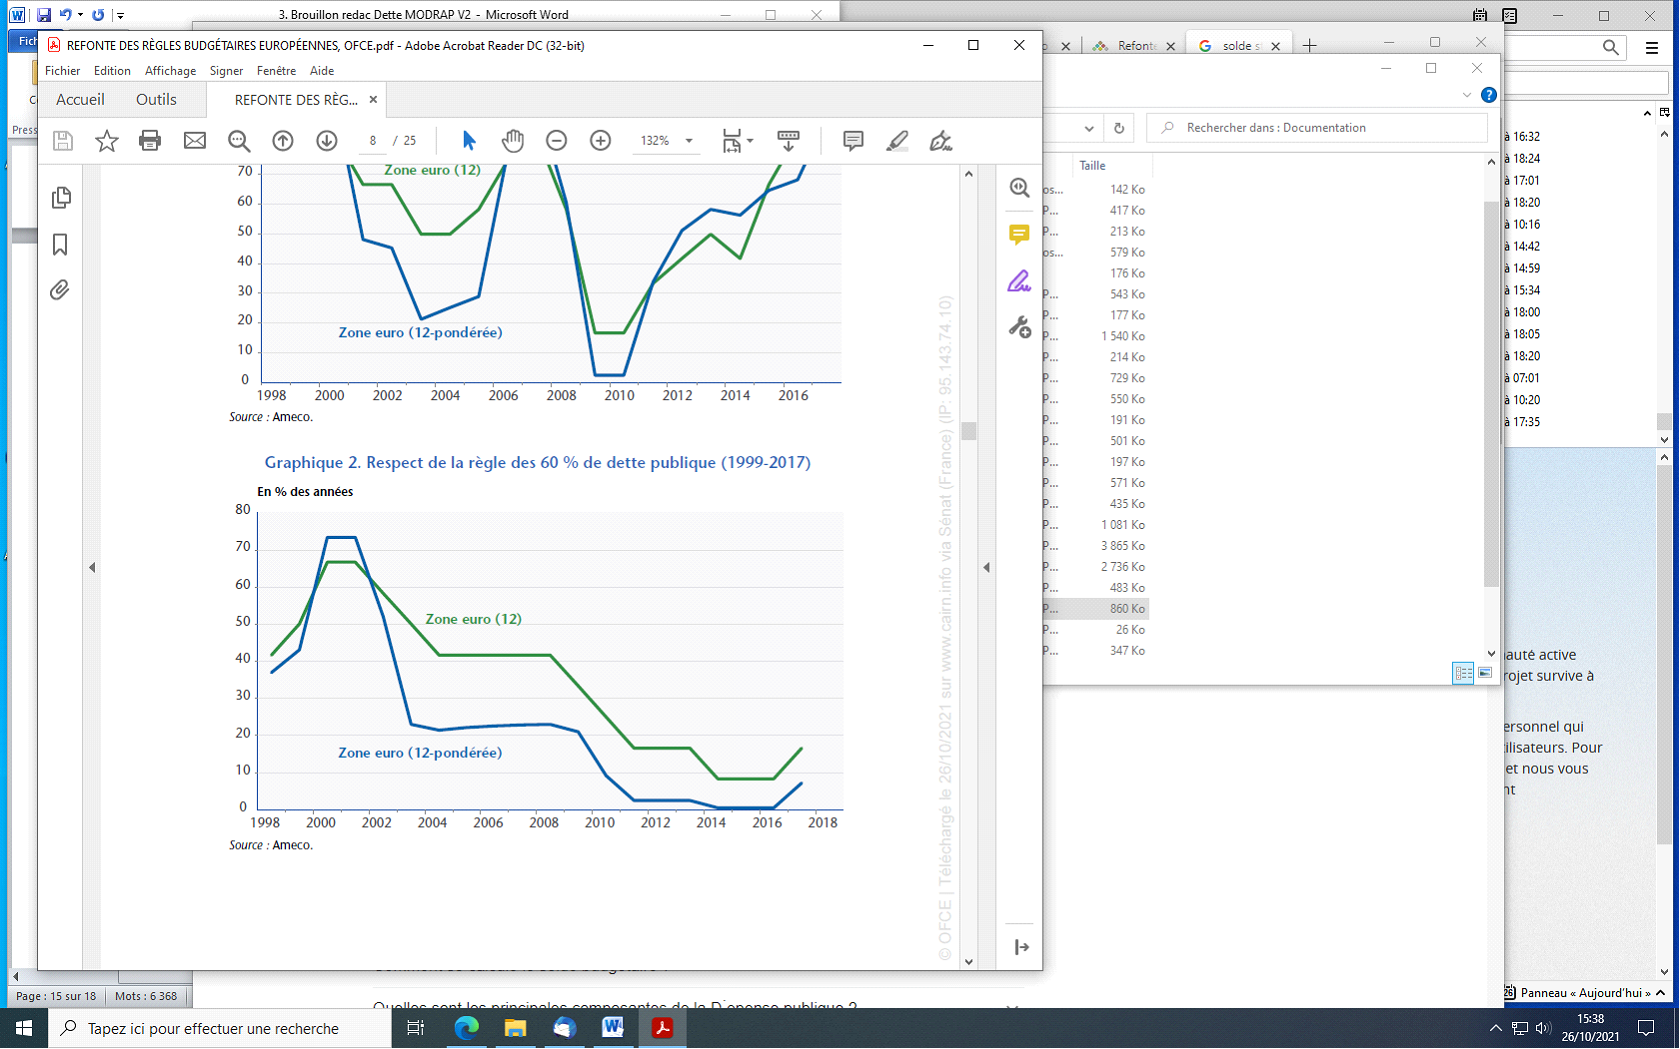This screenshot has width=1680, height=1049.
Task: Click the print file icon
Action: coord(150,141)
